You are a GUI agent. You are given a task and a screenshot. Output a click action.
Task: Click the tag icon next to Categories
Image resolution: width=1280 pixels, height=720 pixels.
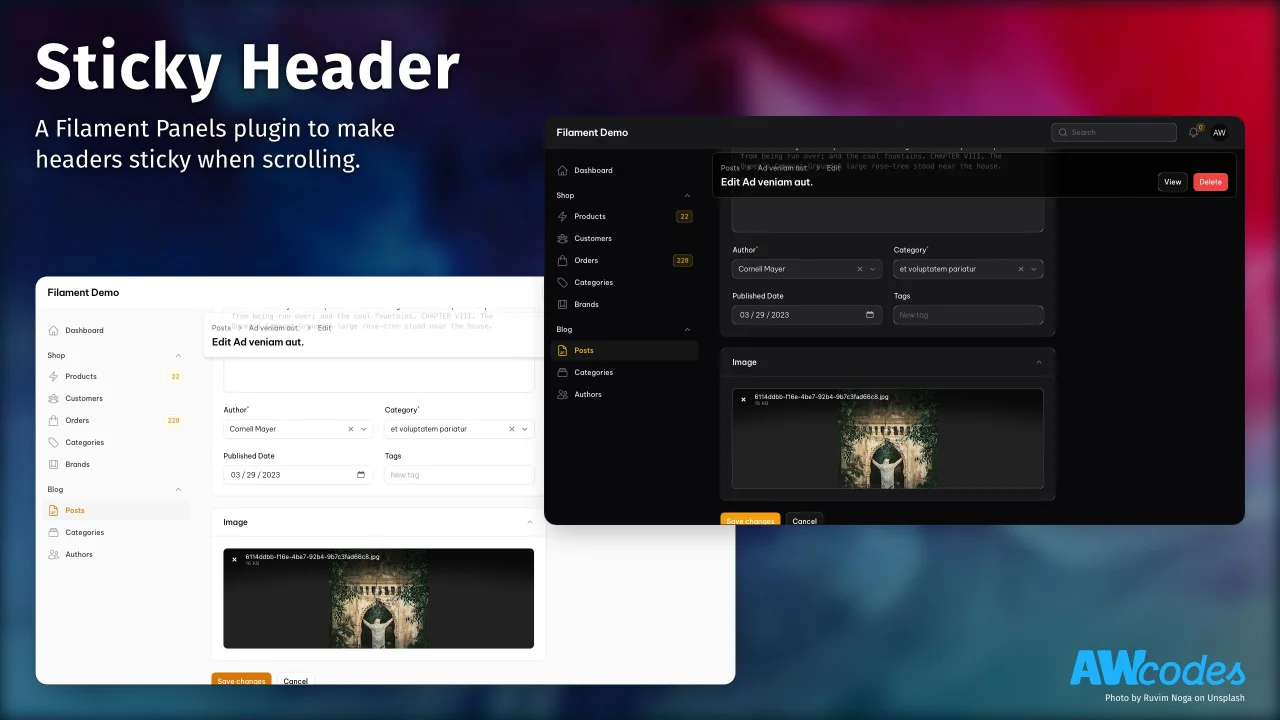pos(563,282)
